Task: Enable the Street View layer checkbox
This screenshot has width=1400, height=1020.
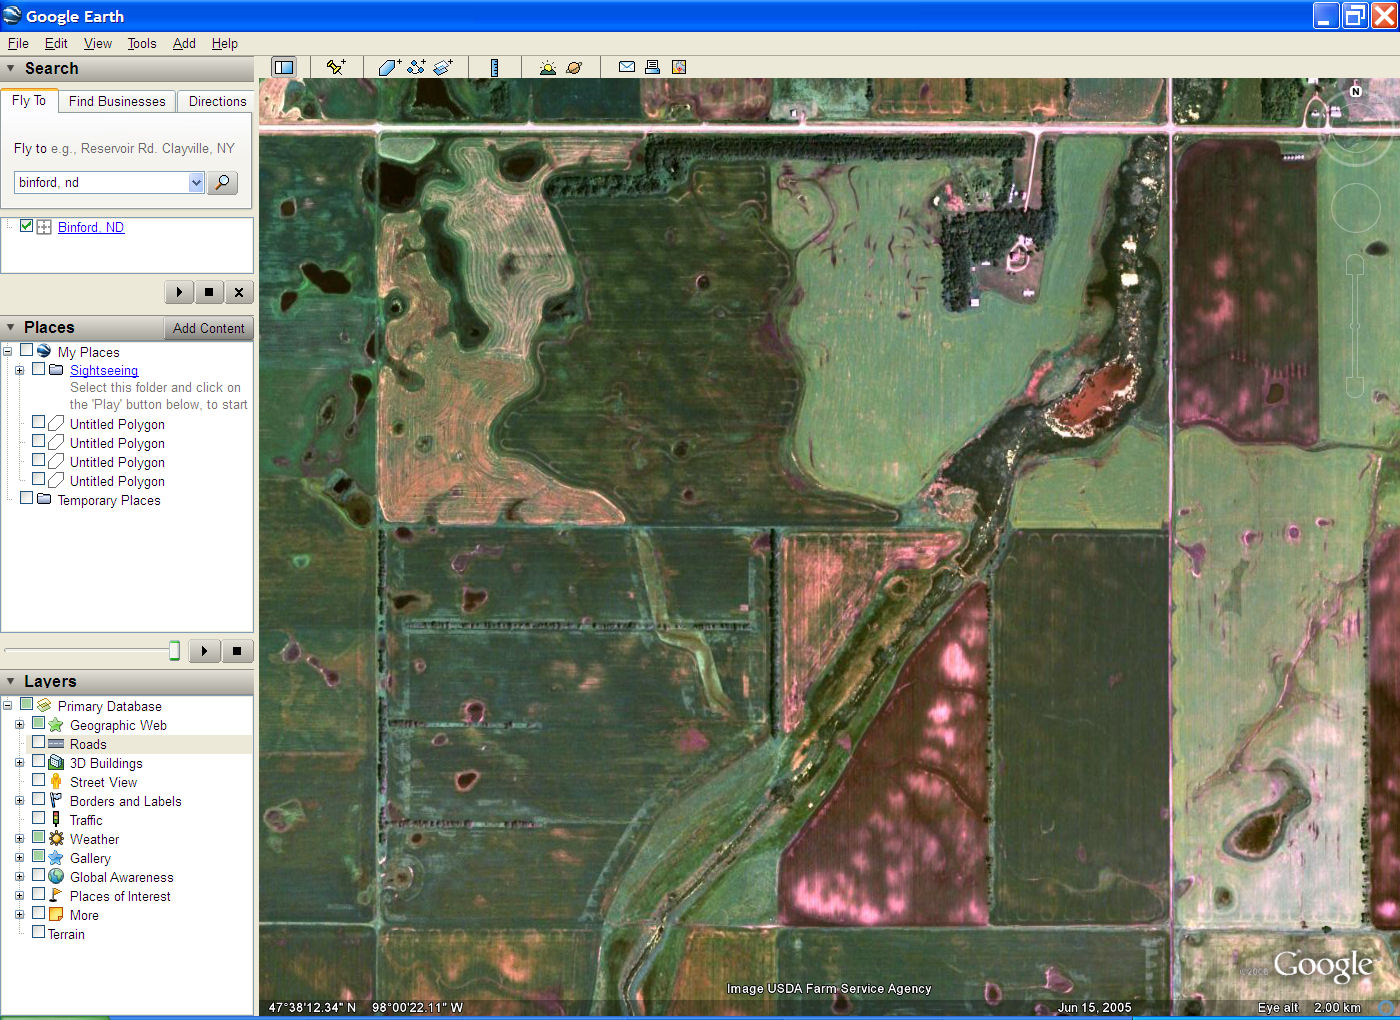Action: [x=38, y=780]
